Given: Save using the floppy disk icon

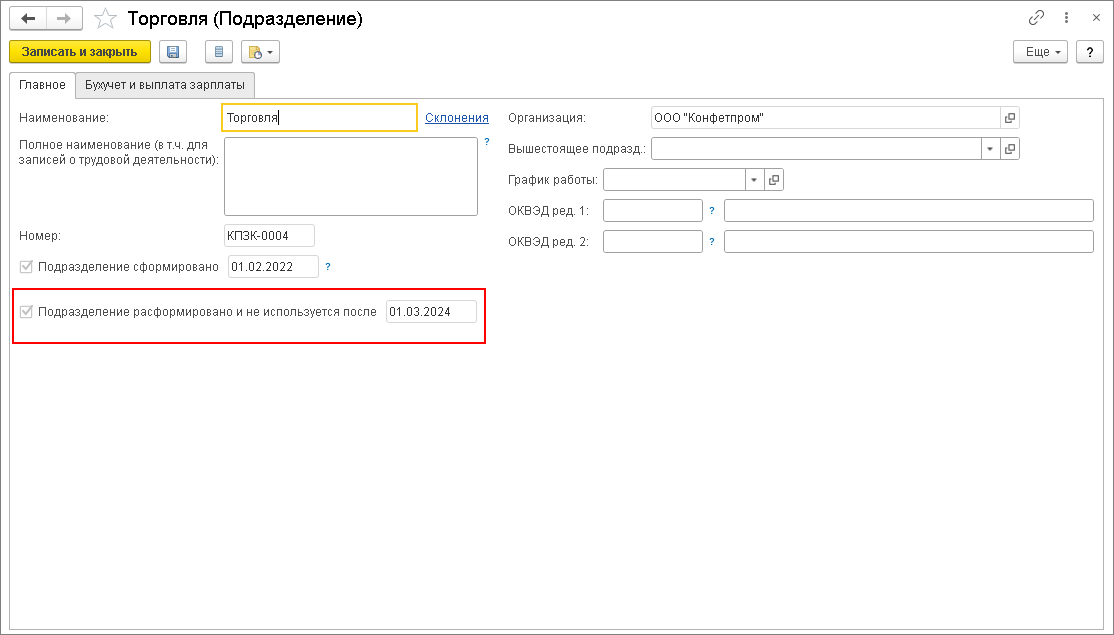Looking at the screenshot, I should (x=173, y=52).
